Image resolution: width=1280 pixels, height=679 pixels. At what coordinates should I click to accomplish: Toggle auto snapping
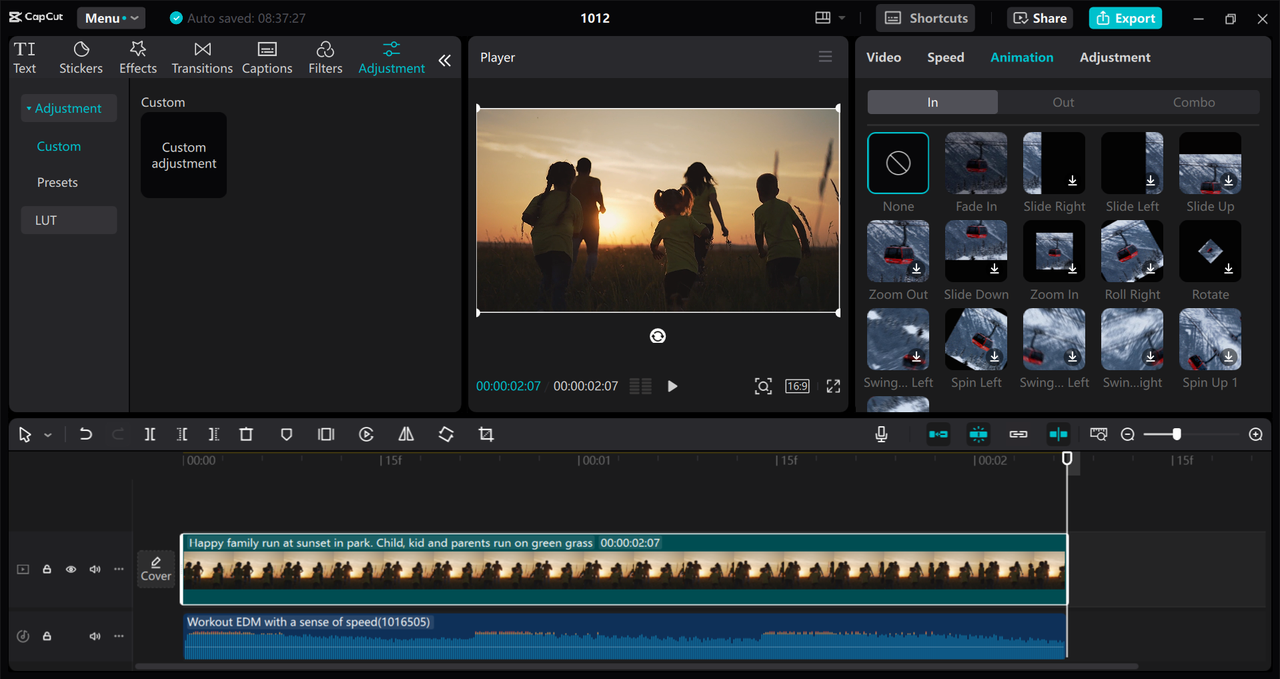[x=978, y=434]
